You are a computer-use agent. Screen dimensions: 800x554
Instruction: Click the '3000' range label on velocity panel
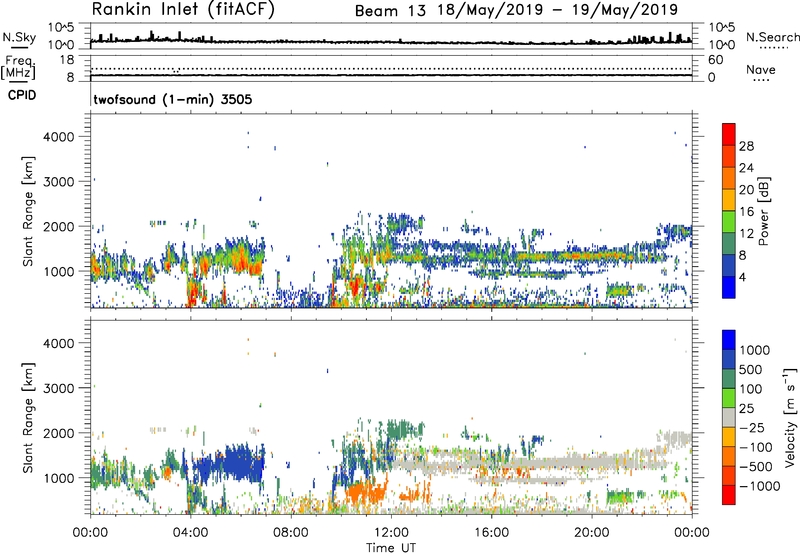pyautogui.click(x=58, y=388)
